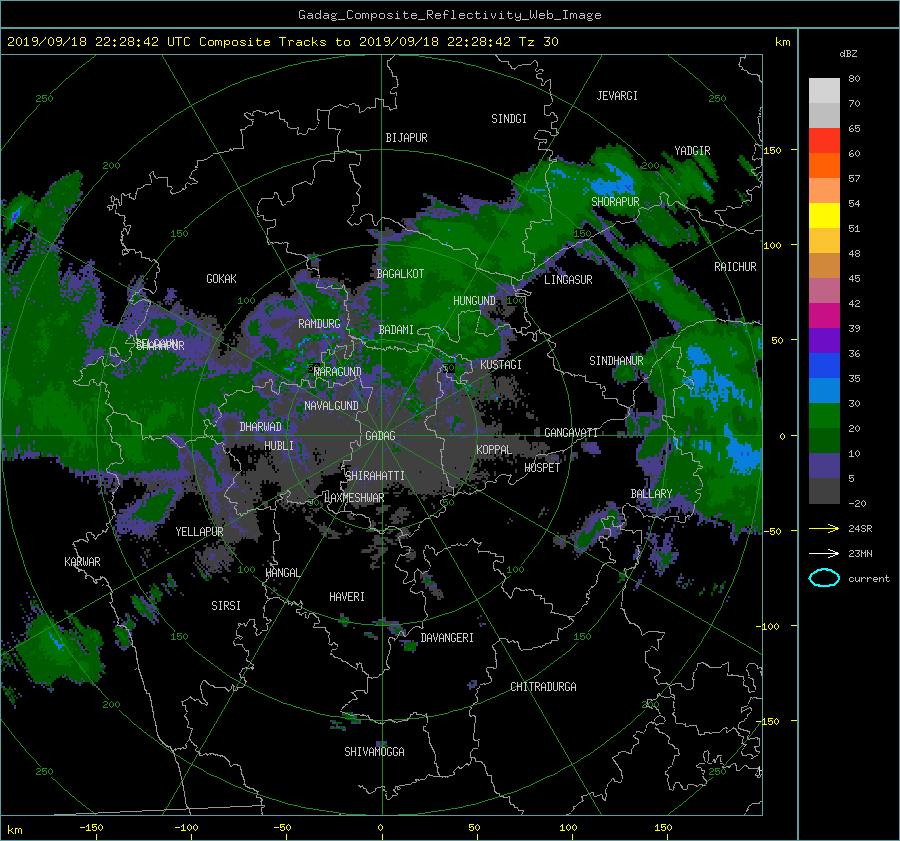Click the 'current' legend label
This screenshot has height=841, width=900.
[869, 579]
